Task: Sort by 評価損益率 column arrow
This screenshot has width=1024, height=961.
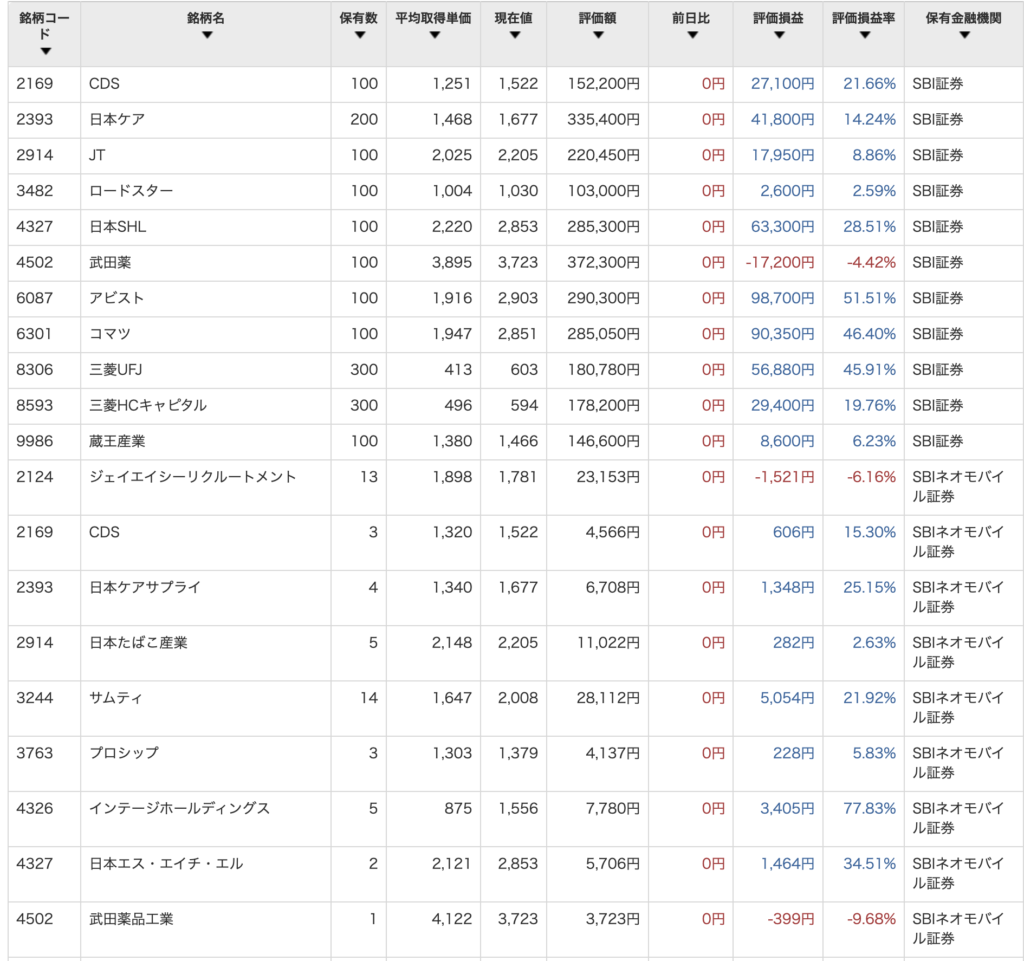Action: 865,35
